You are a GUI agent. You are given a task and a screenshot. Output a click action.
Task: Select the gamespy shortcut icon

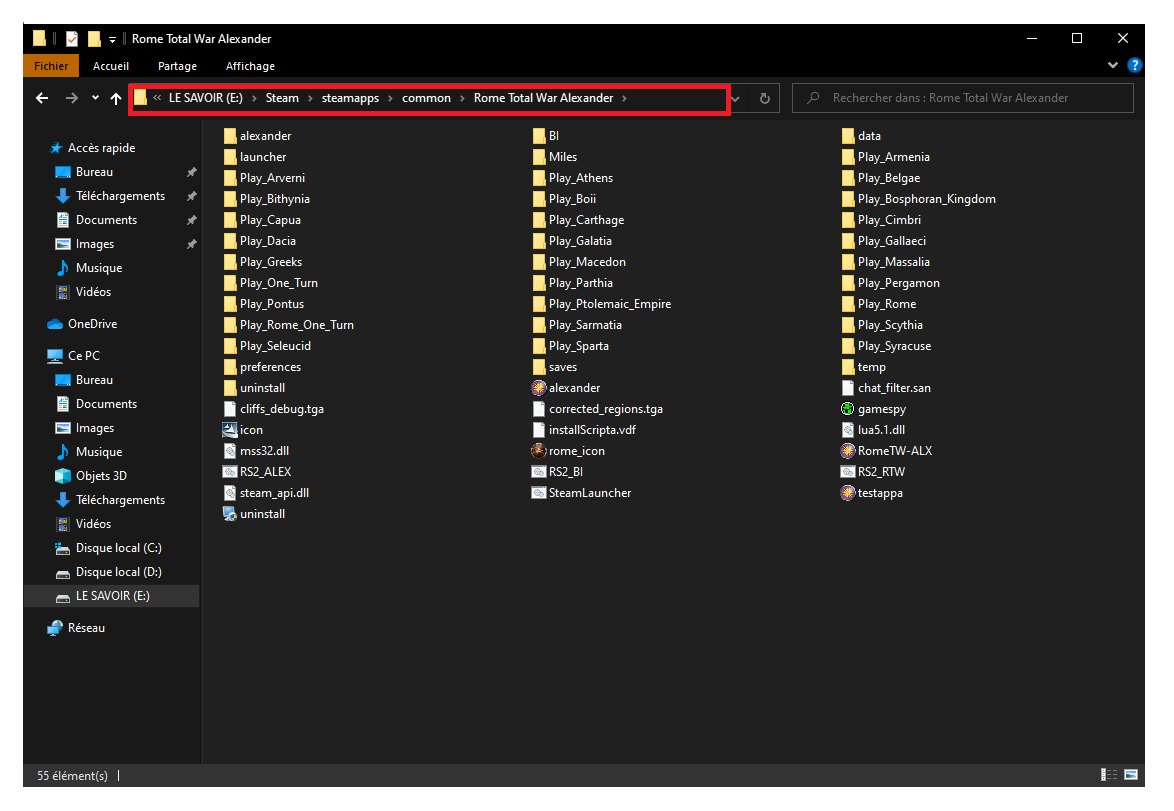tap(873, 409)
